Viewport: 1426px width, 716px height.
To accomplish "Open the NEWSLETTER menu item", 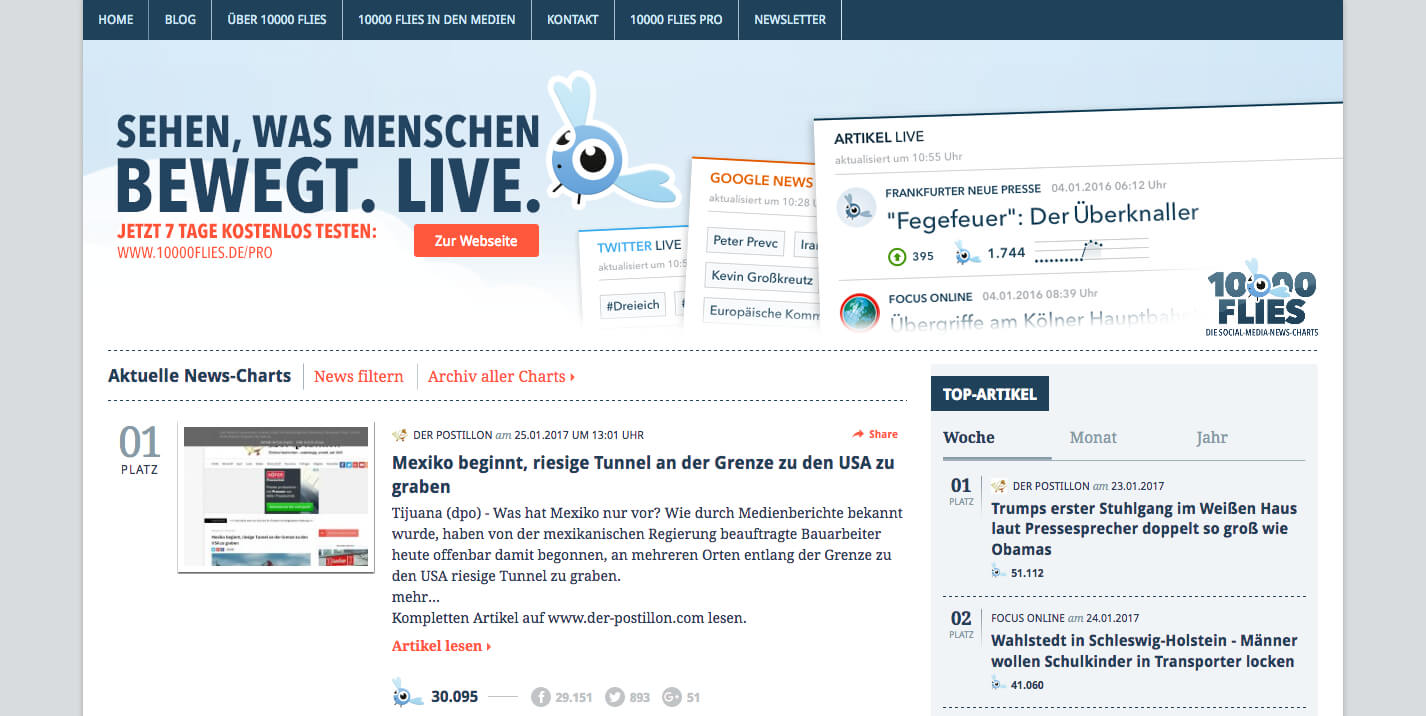I will 790,20.
